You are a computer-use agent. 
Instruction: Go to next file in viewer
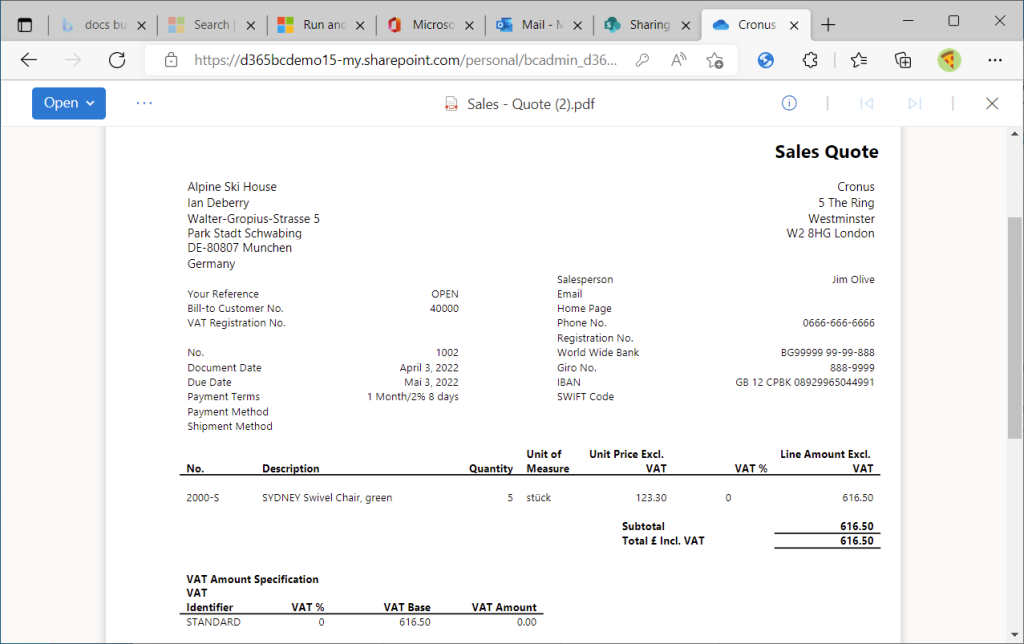914,103
